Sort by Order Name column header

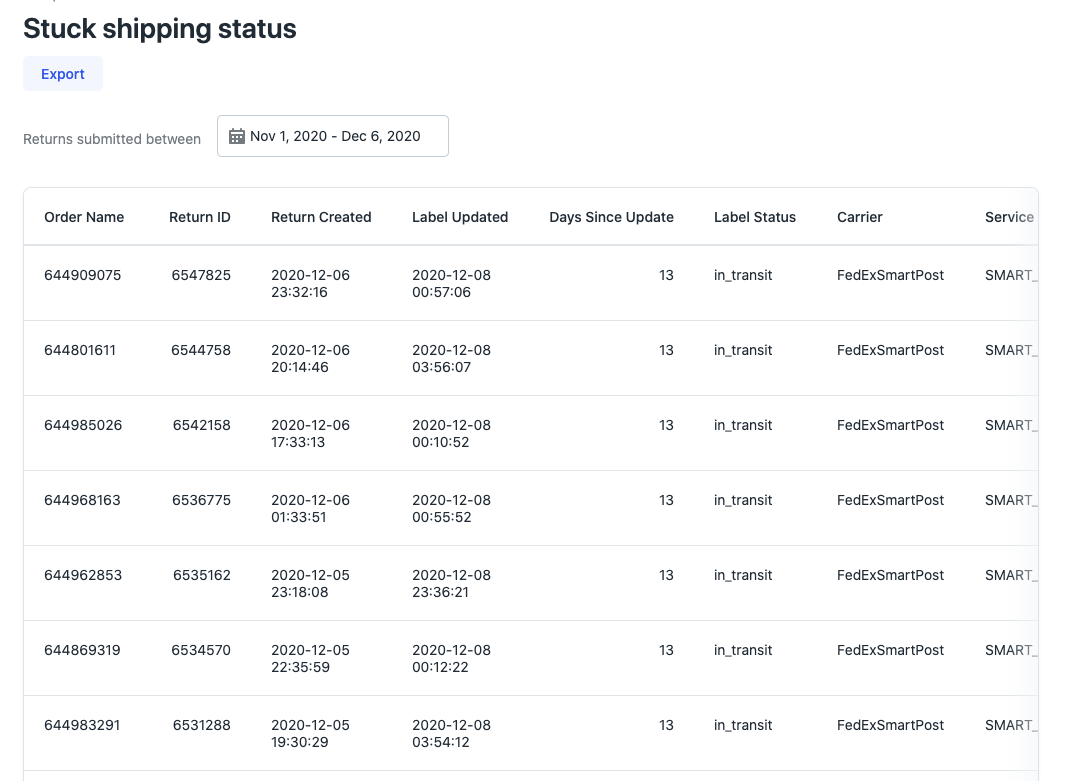tap(84, 217)
